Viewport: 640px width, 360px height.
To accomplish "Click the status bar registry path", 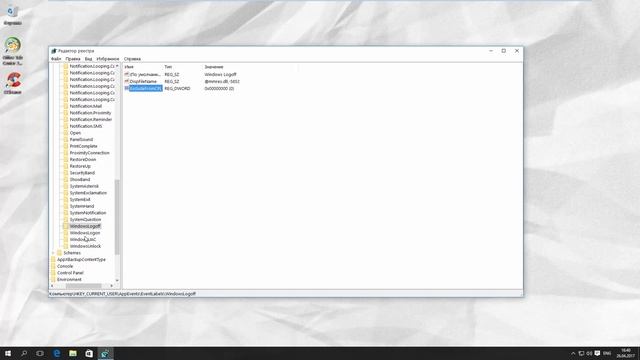I will coord(122,293).
